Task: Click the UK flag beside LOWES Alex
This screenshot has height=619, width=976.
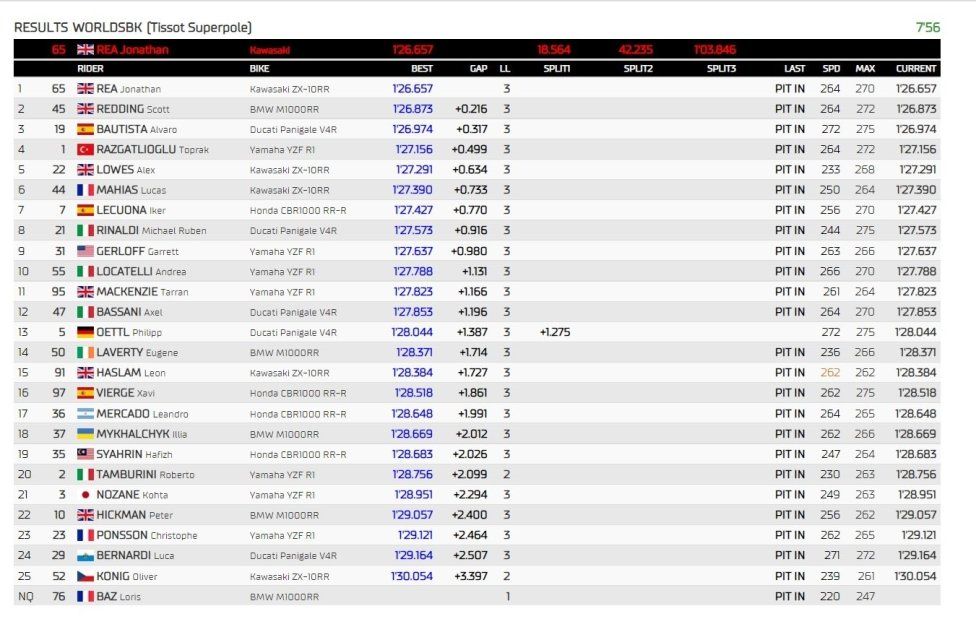Action: pyautogui.click(x=85, y=169)
